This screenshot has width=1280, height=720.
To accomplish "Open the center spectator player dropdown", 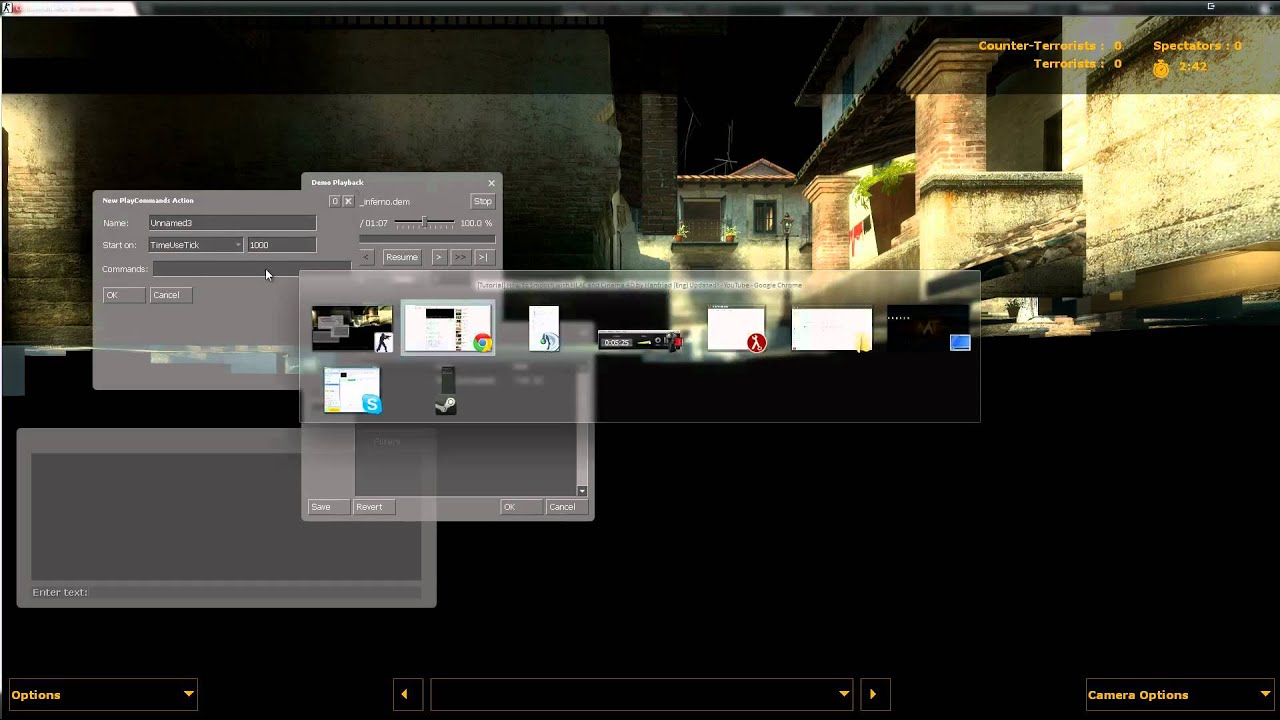I will (x=642, y=694).
